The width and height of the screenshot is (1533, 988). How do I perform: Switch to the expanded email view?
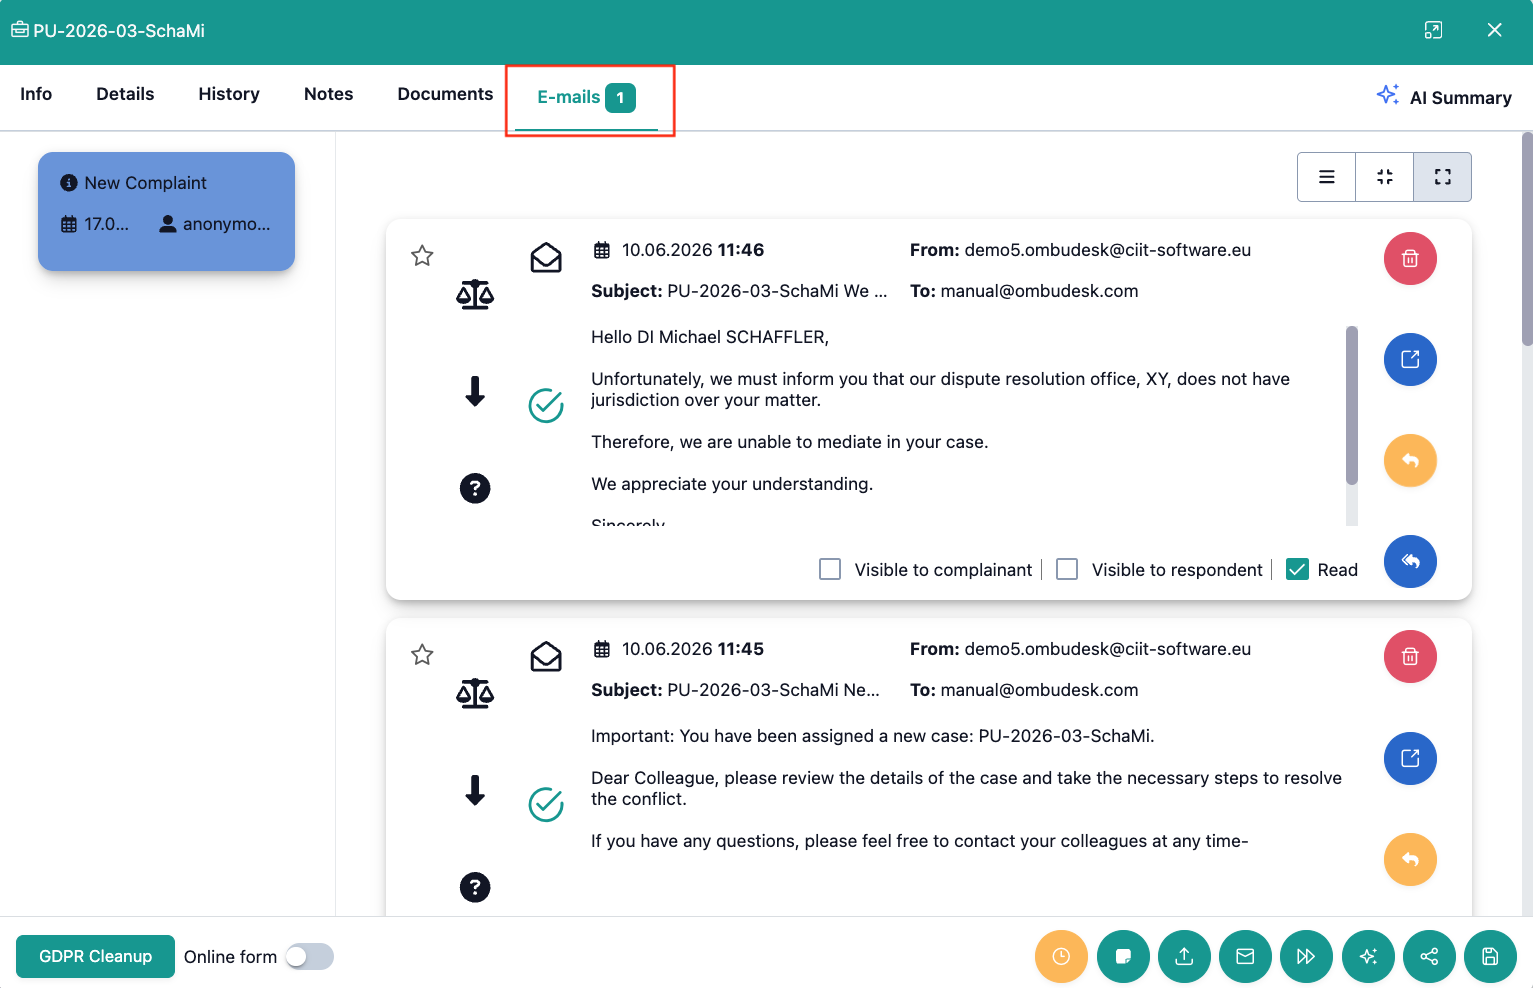click(1442, 177)
